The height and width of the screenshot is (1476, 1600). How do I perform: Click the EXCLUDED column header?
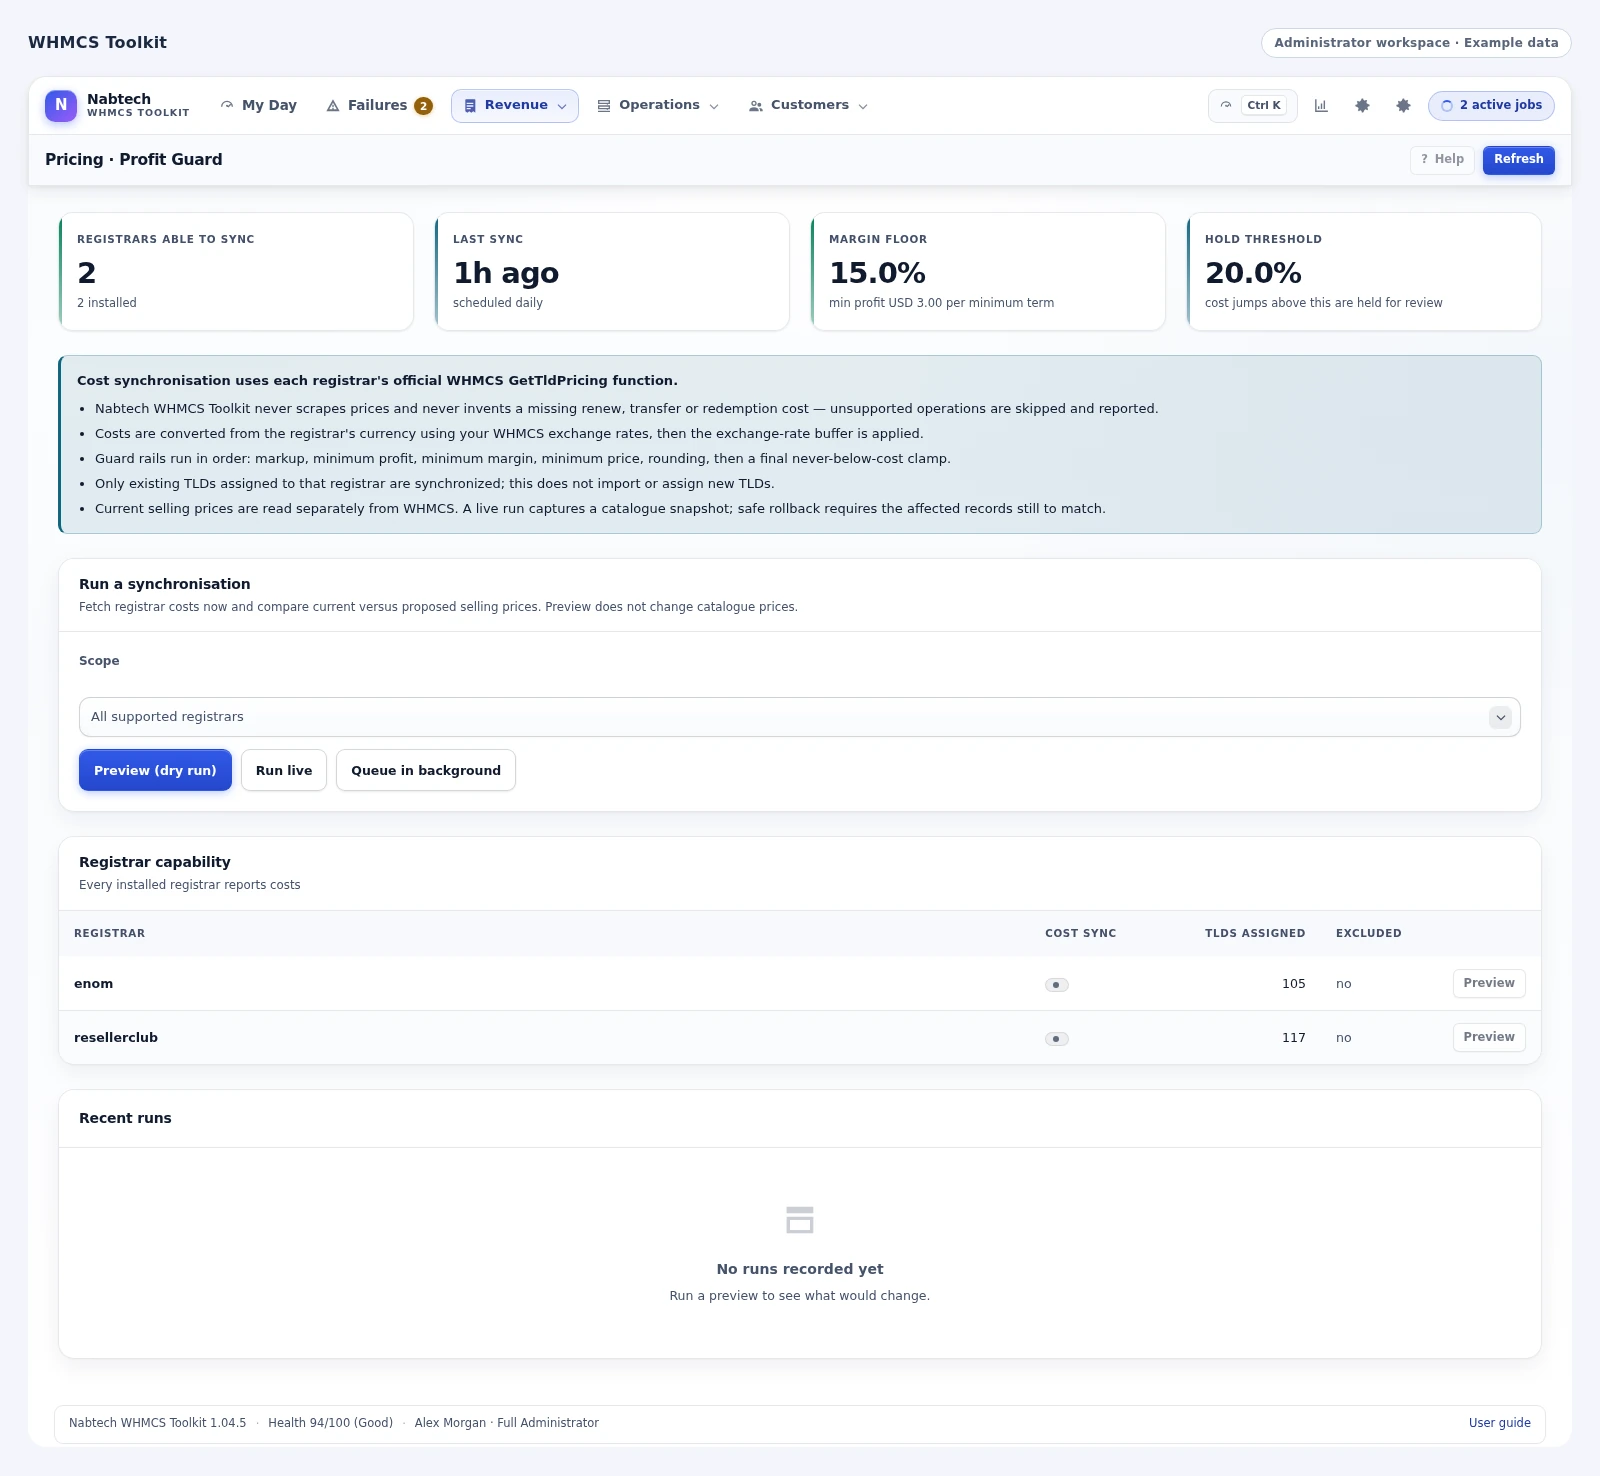1368,933
